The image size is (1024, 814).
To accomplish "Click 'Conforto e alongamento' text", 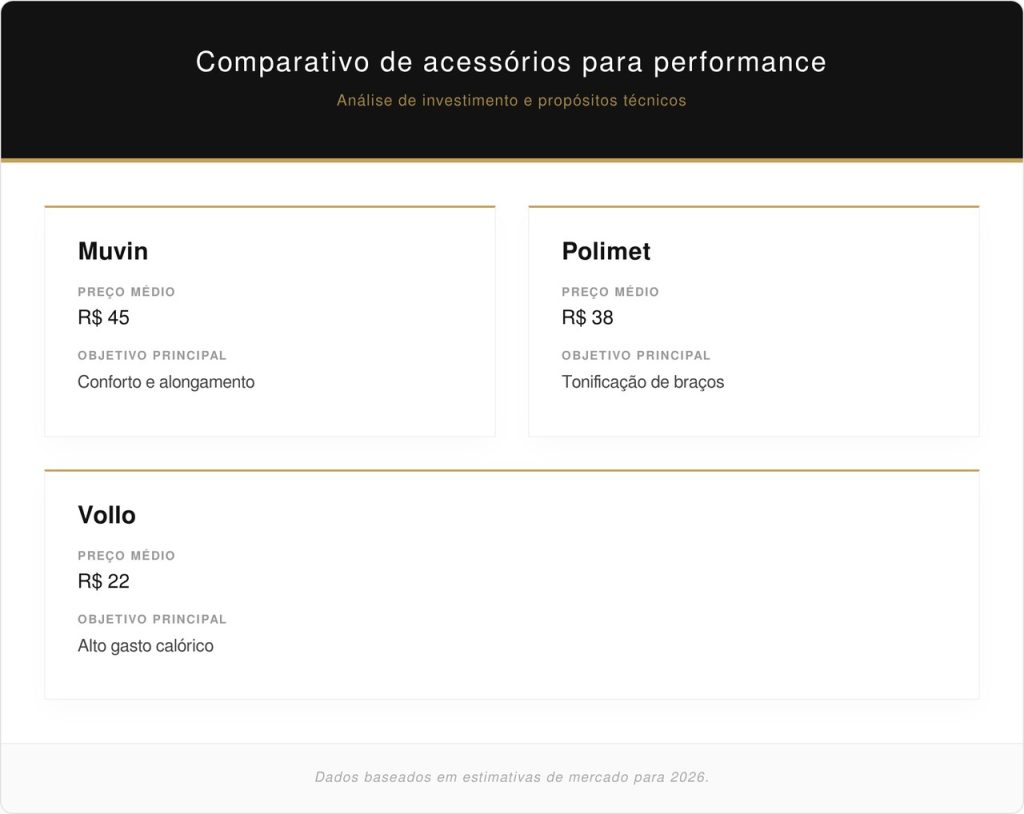I will point(166,382).
